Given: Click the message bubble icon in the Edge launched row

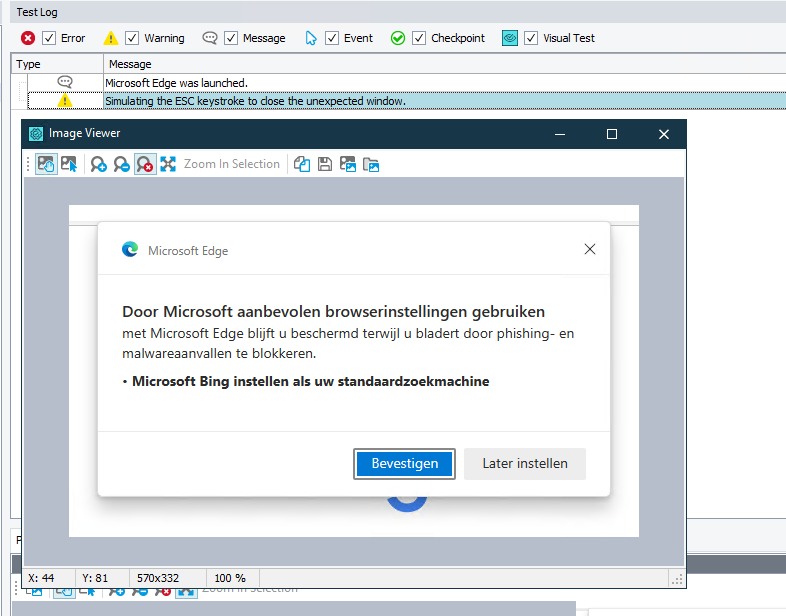Looking at the screenshot, I should [65, 82].
